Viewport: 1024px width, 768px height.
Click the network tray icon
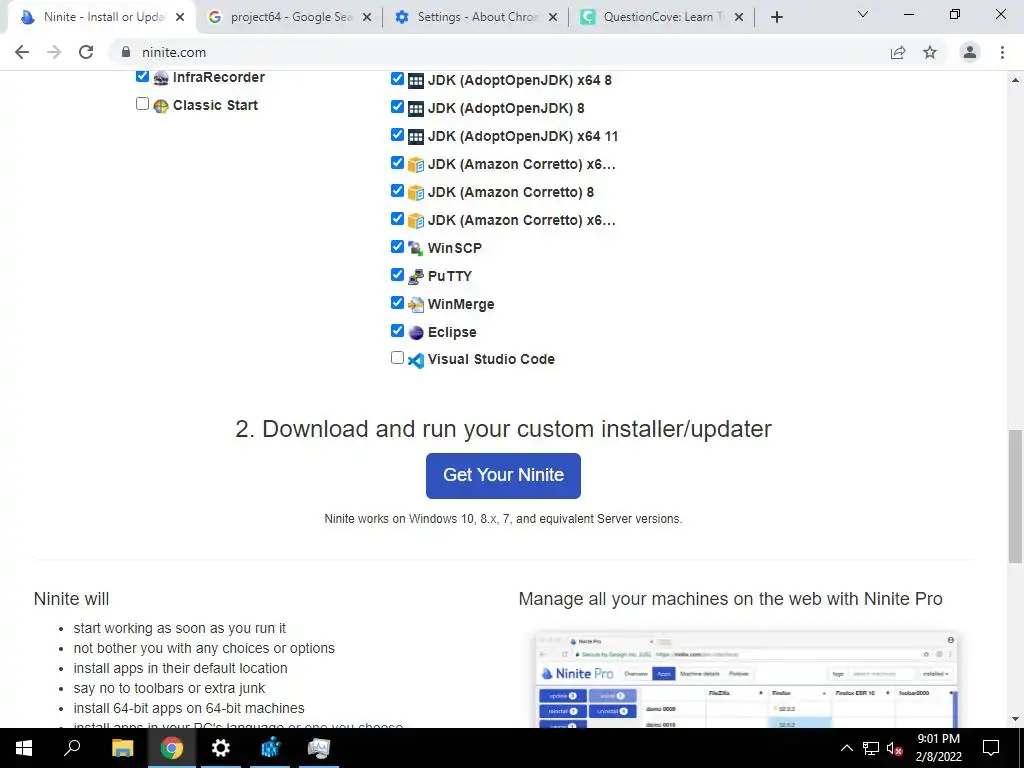tap(871, 748)
